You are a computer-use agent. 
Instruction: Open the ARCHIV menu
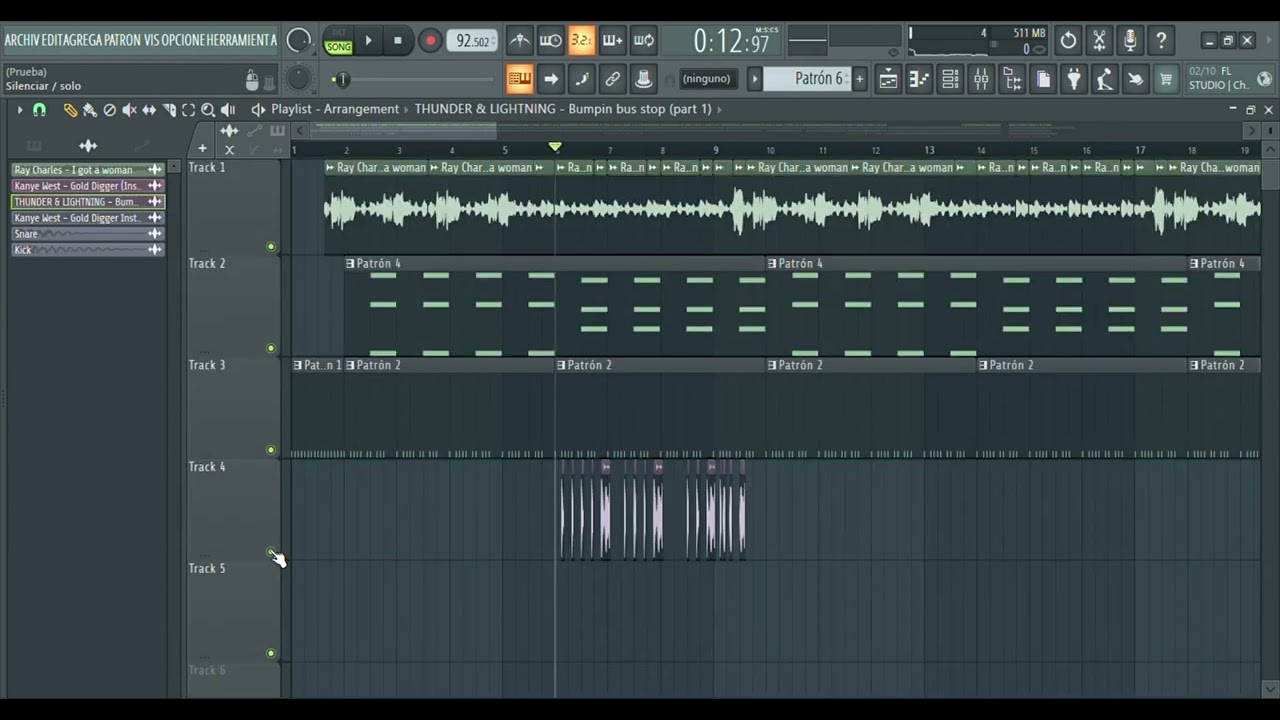click(22, 41)
